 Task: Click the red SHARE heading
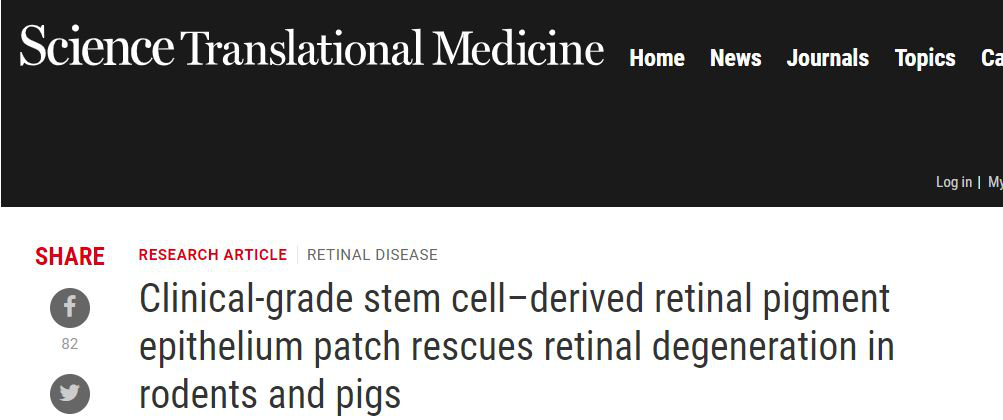point(70,257)
